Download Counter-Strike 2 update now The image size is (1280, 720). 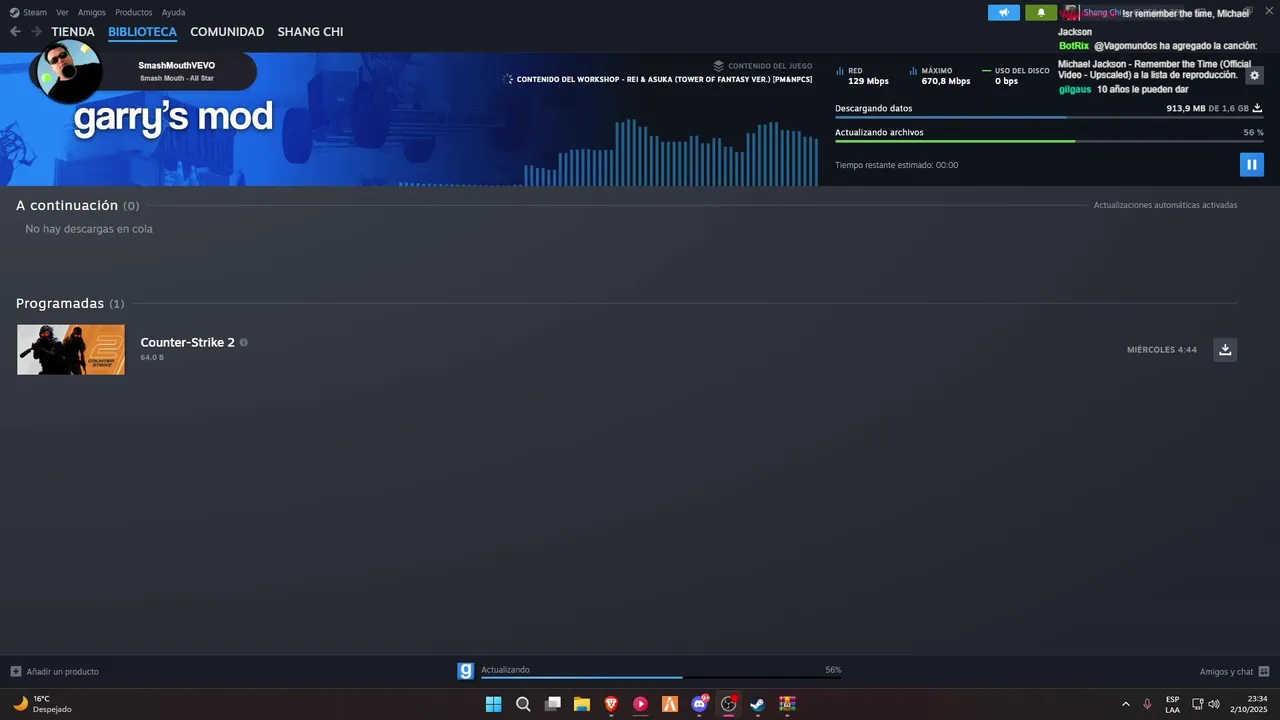(x=1225, y=349)
